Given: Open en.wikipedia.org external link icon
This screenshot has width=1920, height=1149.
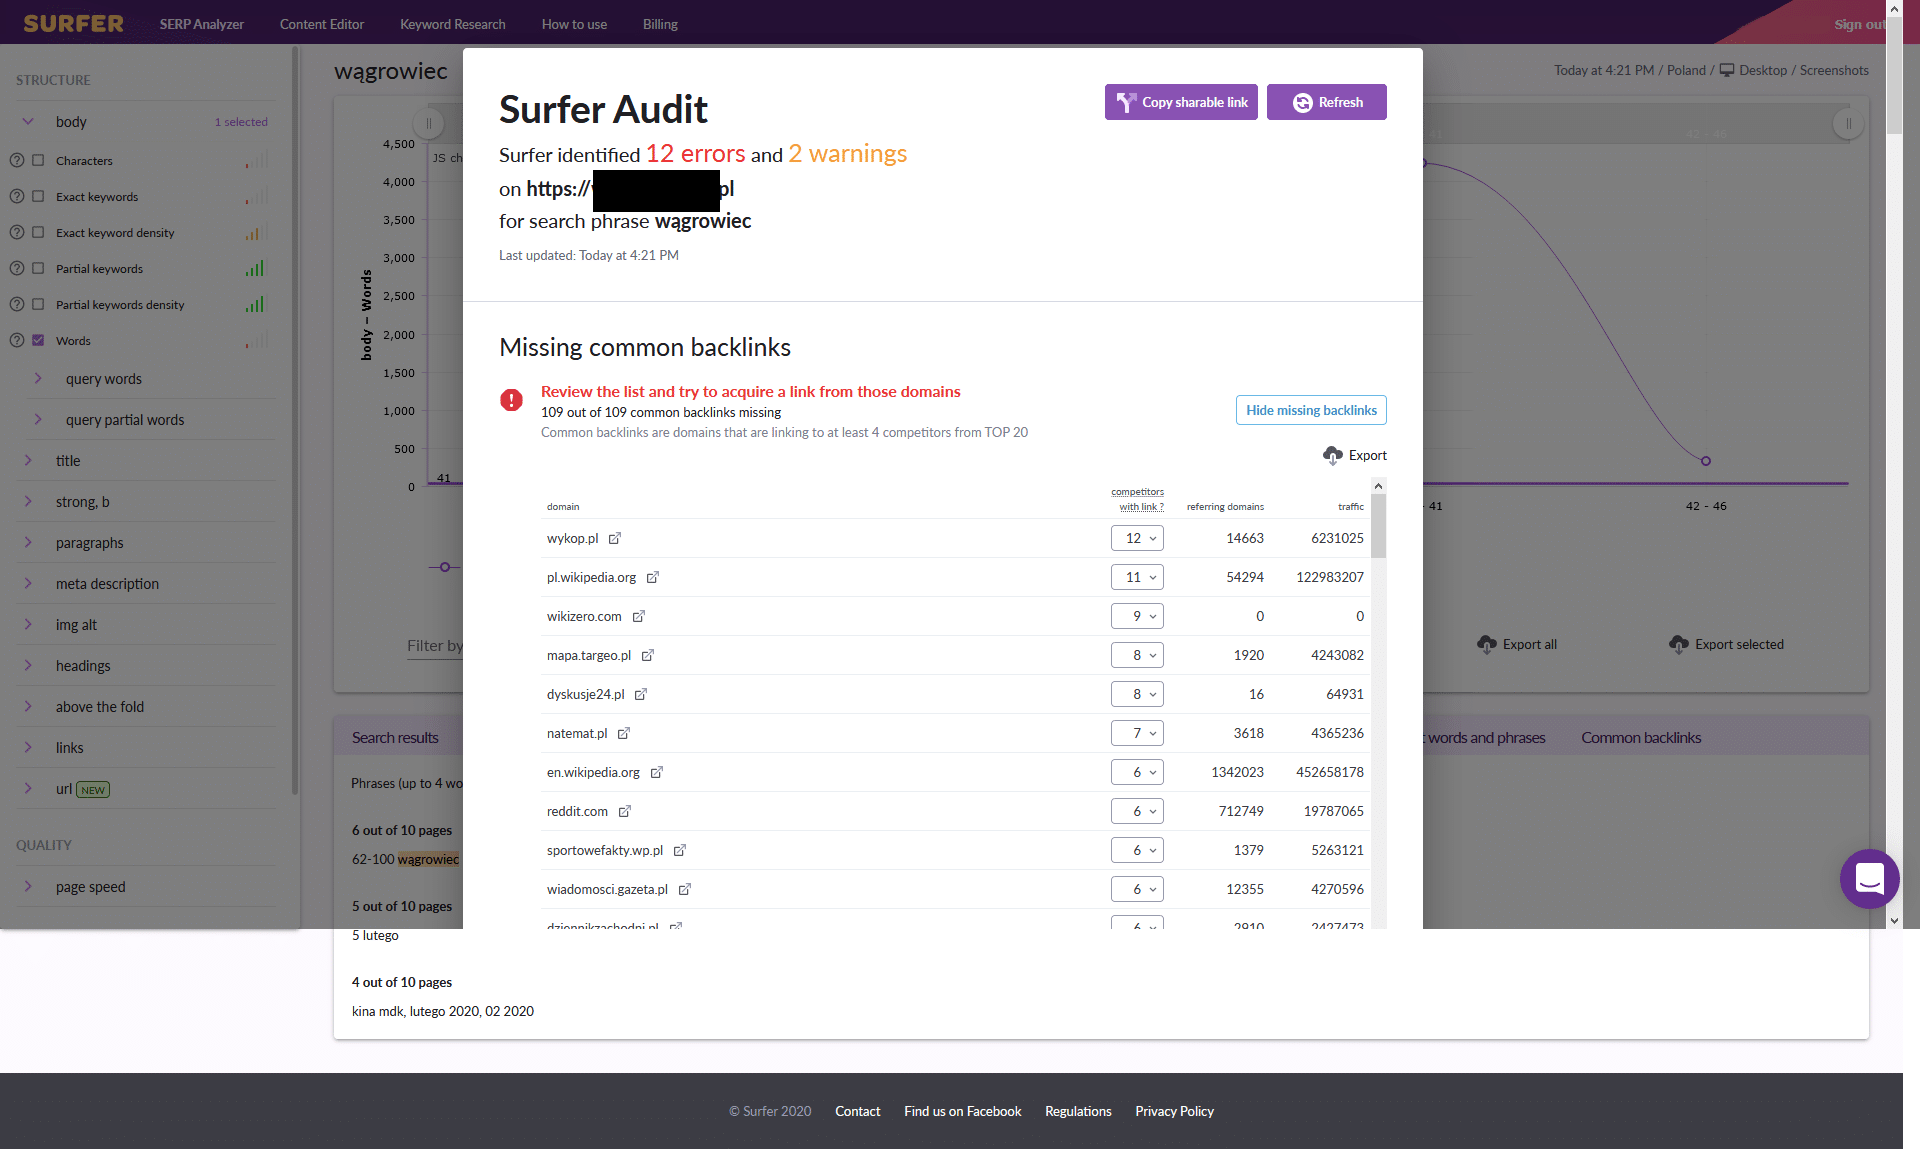Looking at the screenshot, I should tap(657, 772).
